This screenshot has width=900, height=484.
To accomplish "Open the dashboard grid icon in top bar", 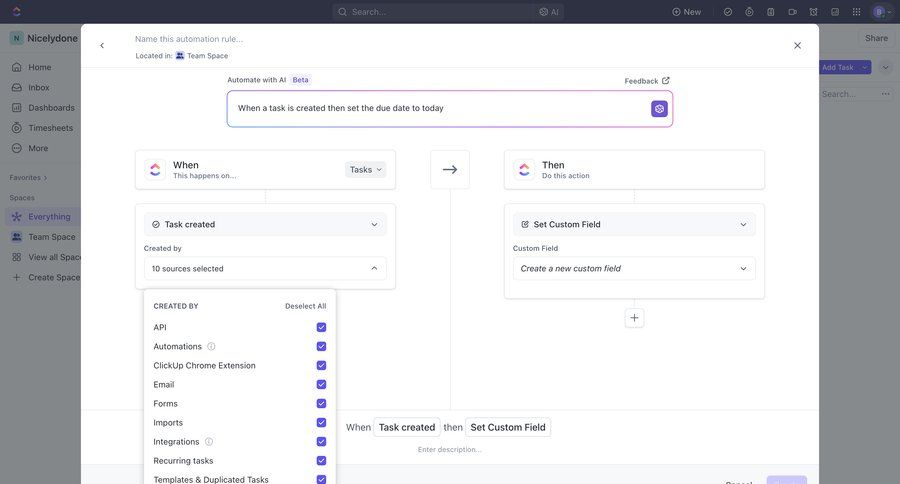I will pyautogui.click(x=835, y=11).
